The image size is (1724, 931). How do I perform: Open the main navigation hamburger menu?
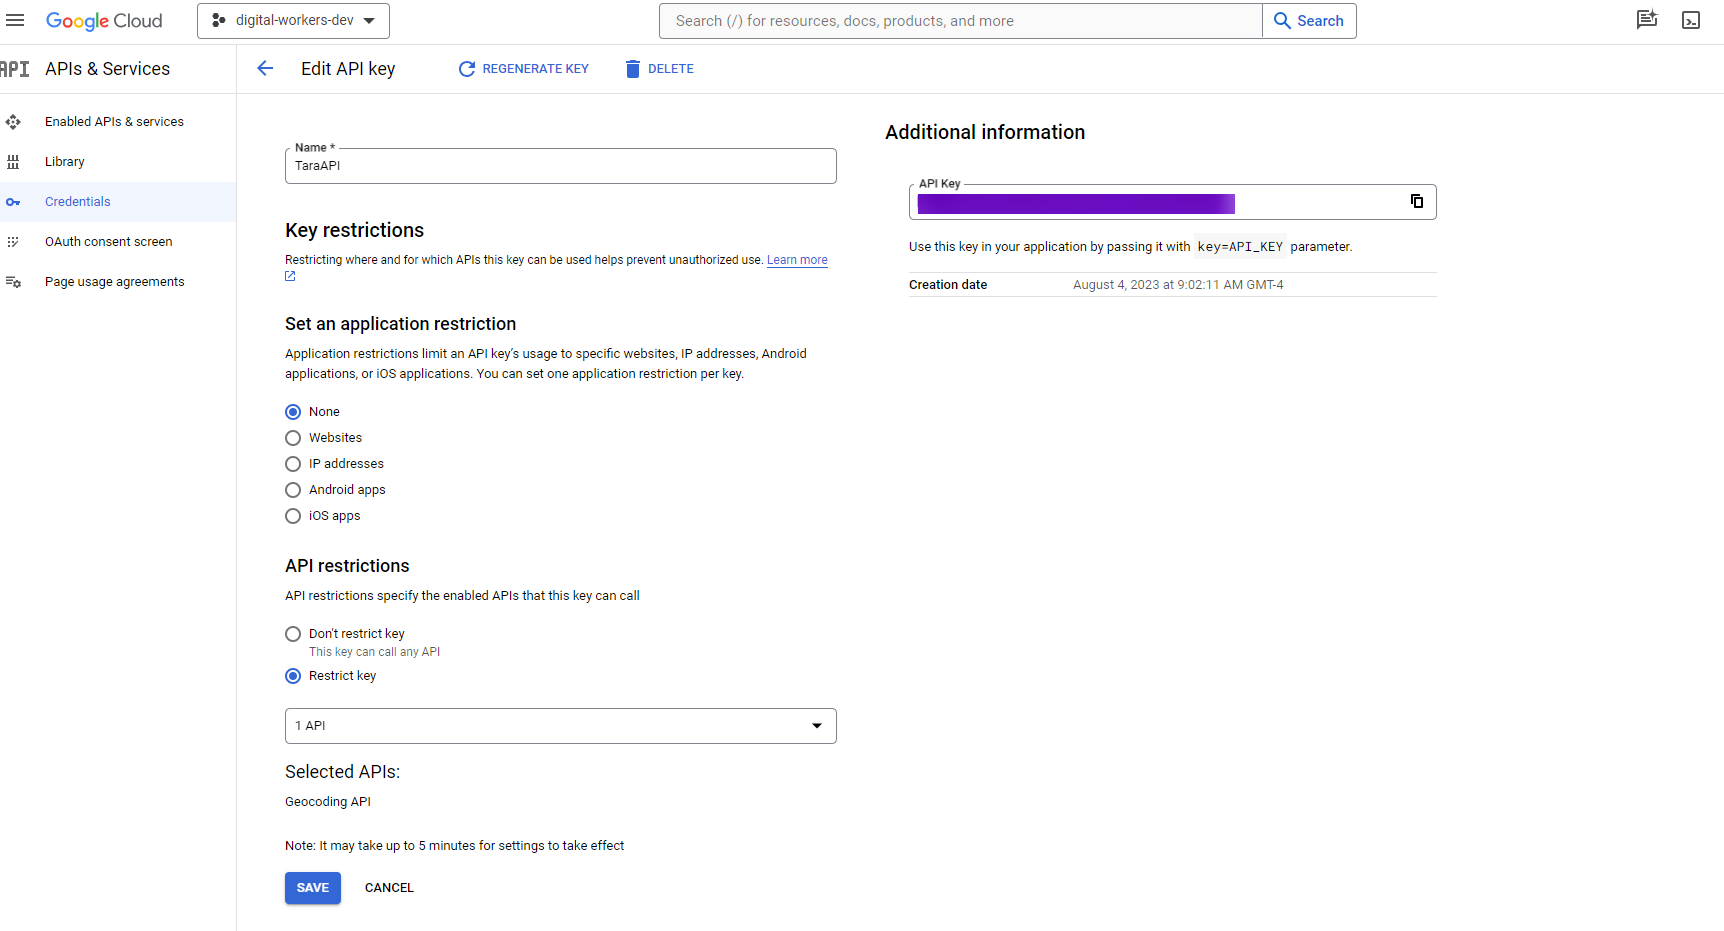(15, 20)
